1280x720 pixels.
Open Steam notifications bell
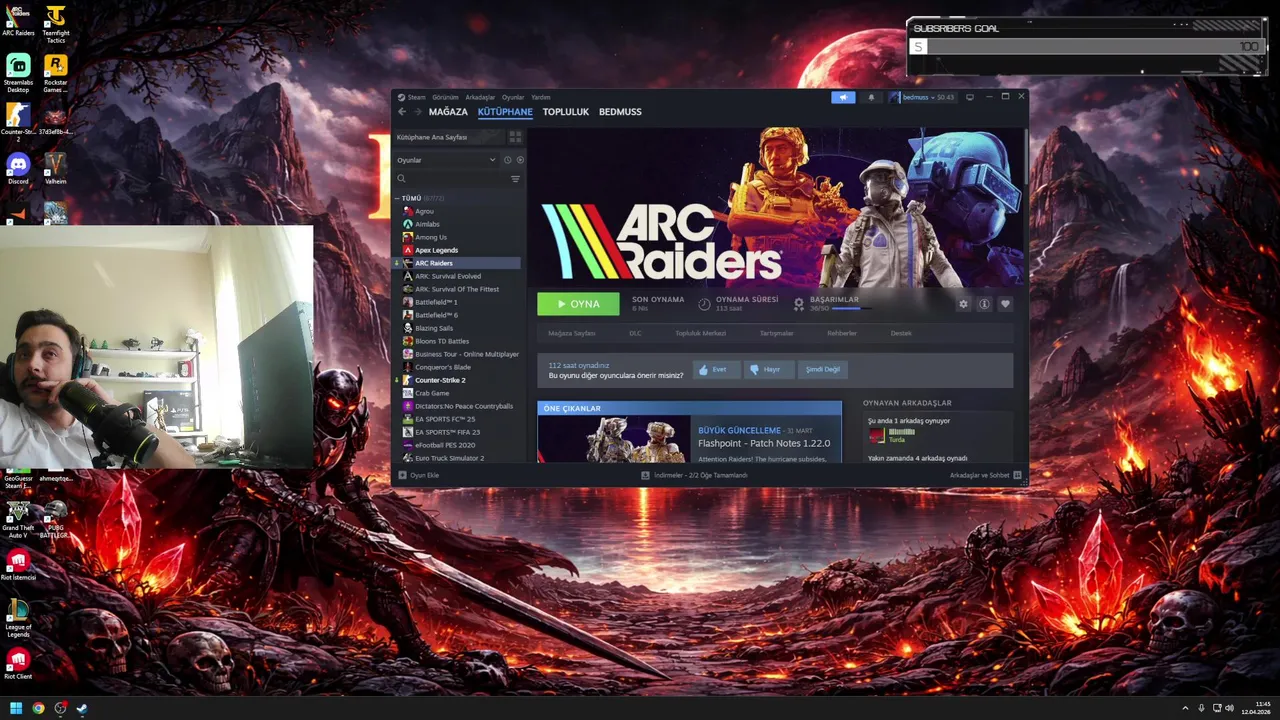point(871,97)
